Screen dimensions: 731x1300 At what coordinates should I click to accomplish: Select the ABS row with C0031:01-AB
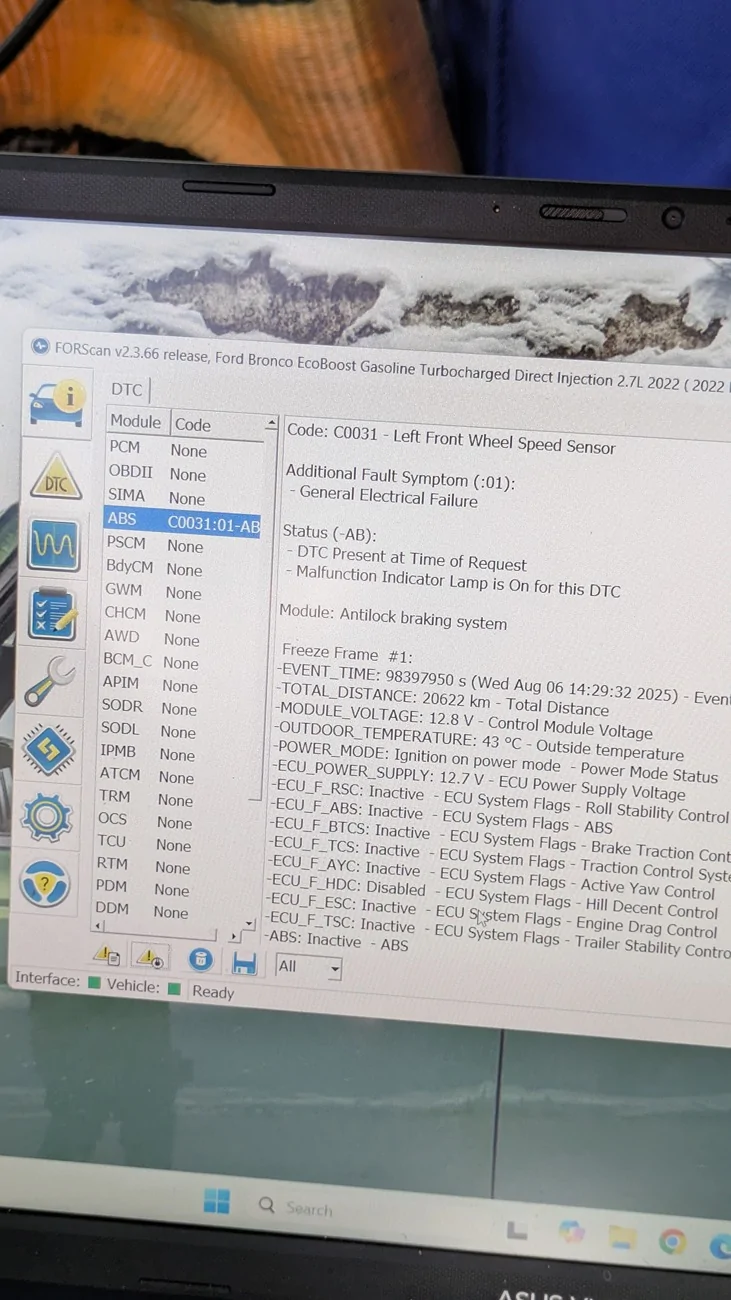coord(183,521)
